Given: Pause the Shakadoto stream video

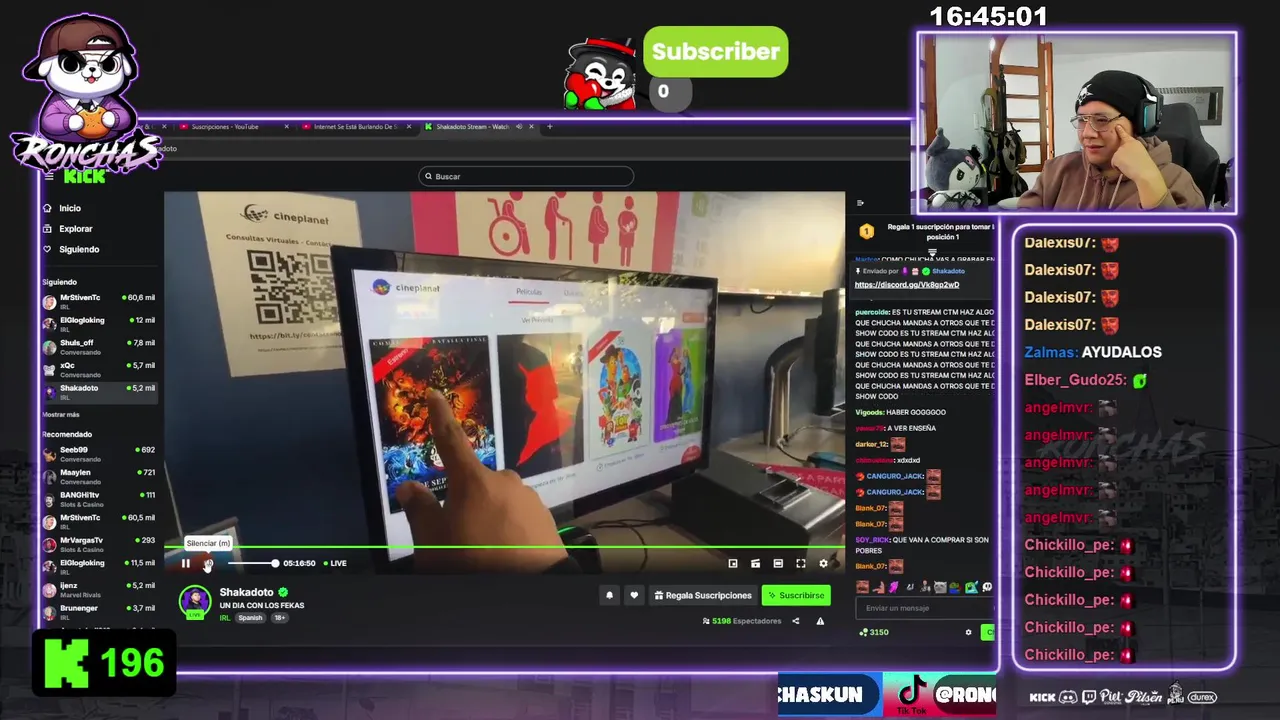Looking at the screenshot, I should (x=186, y=563).
